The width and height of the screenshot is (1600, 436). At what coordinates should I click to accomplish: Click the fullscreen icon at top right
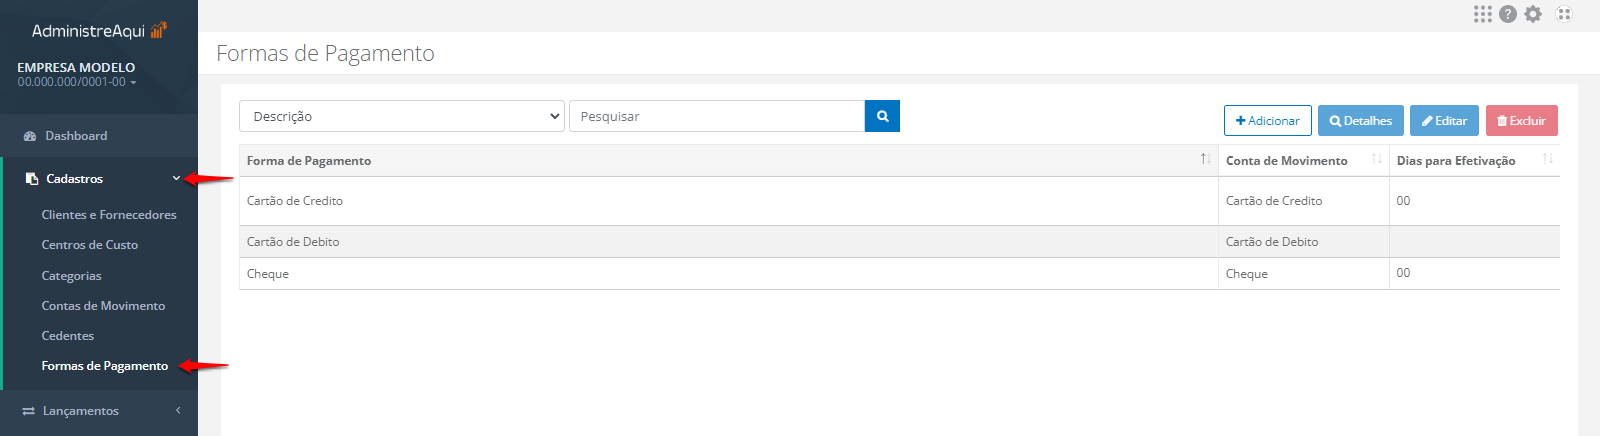coord(1564,14)
